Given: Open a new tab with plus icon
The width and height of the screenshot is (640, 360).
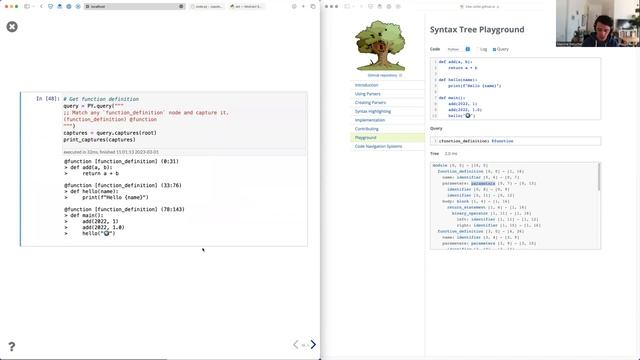Looking at the screenshot, I should point(303,7).
